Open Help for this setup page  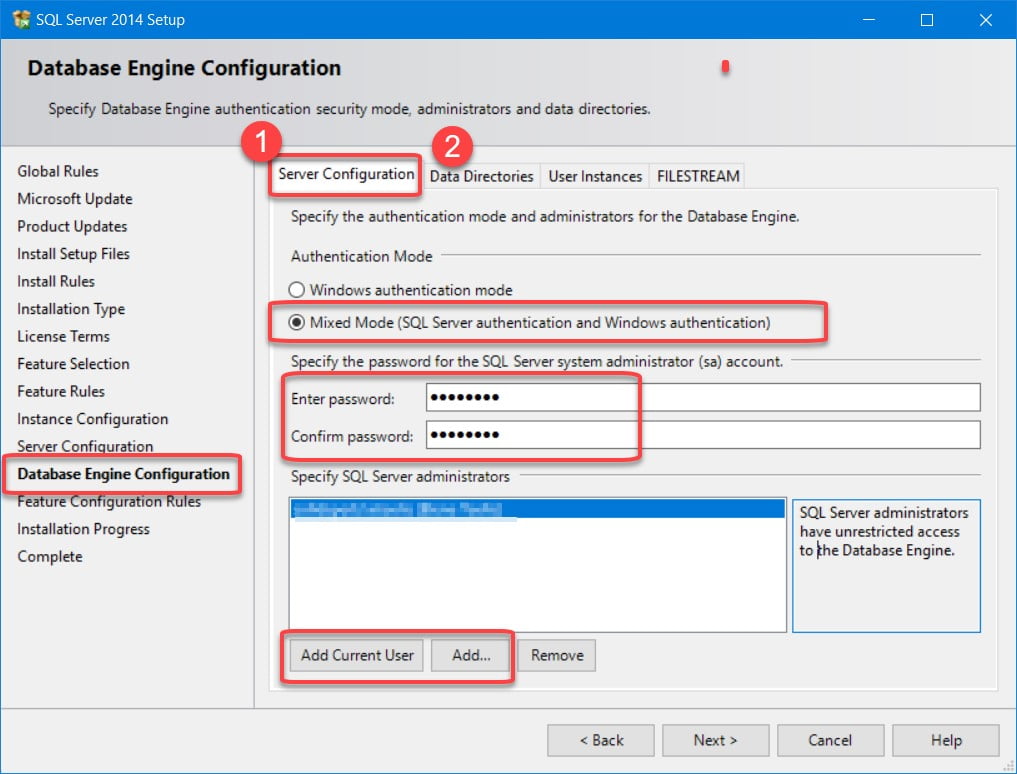pyautogui.click(x=946, y=740)
